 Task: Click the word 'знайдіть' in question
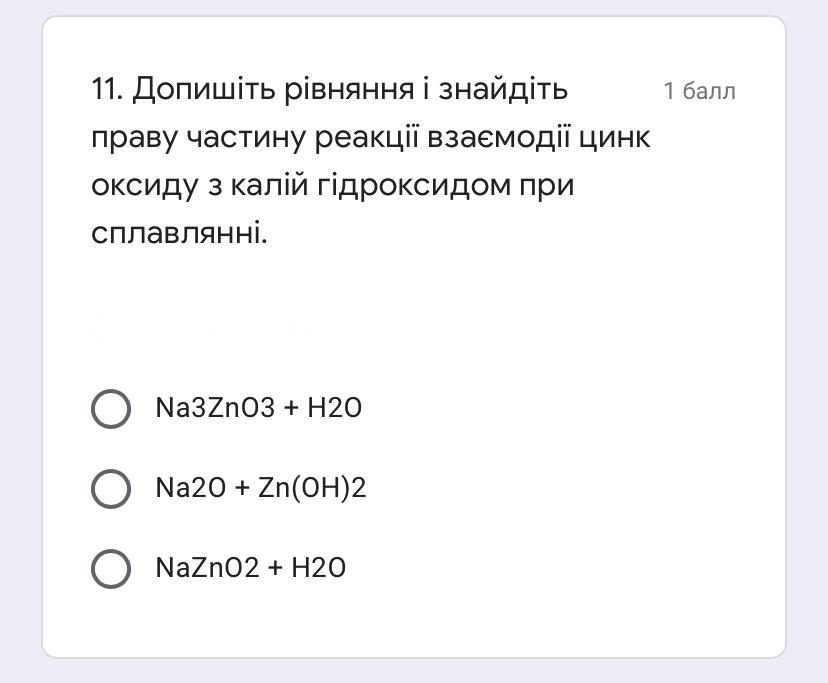[503, 90]
